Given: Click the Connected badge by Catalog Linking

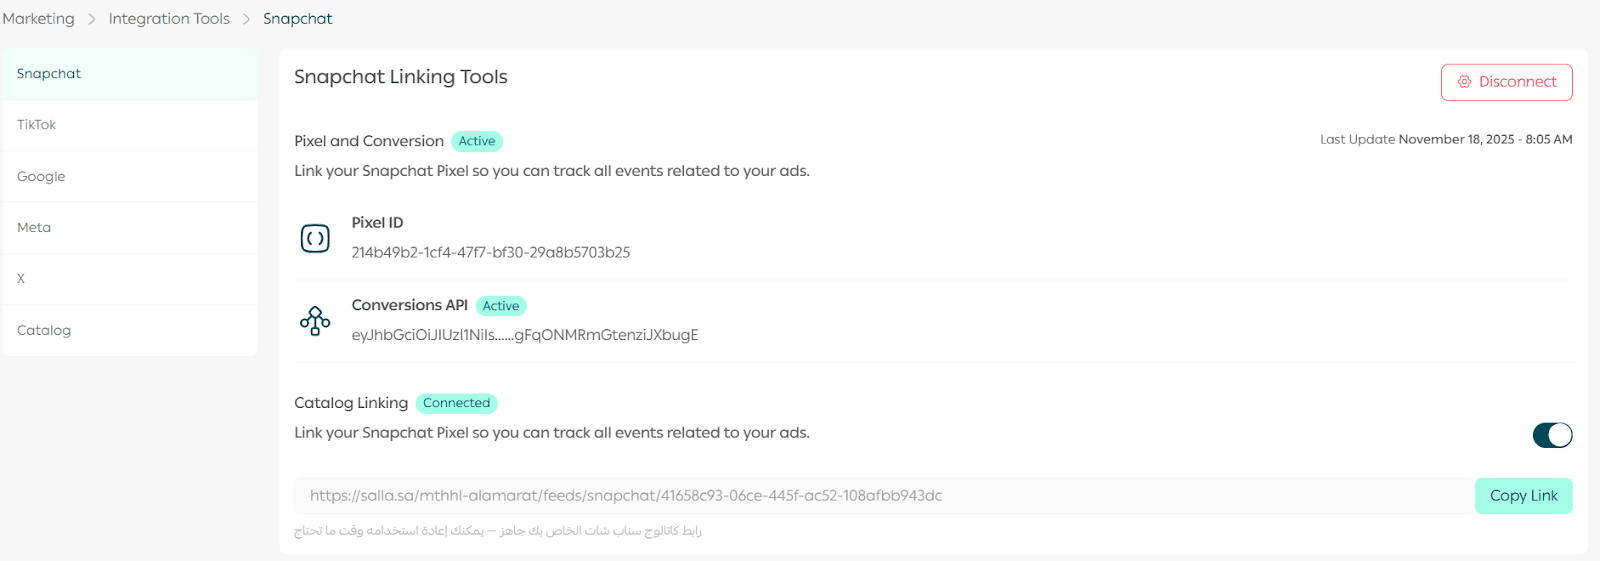Looking at the screenshot, I should [456, 403].
